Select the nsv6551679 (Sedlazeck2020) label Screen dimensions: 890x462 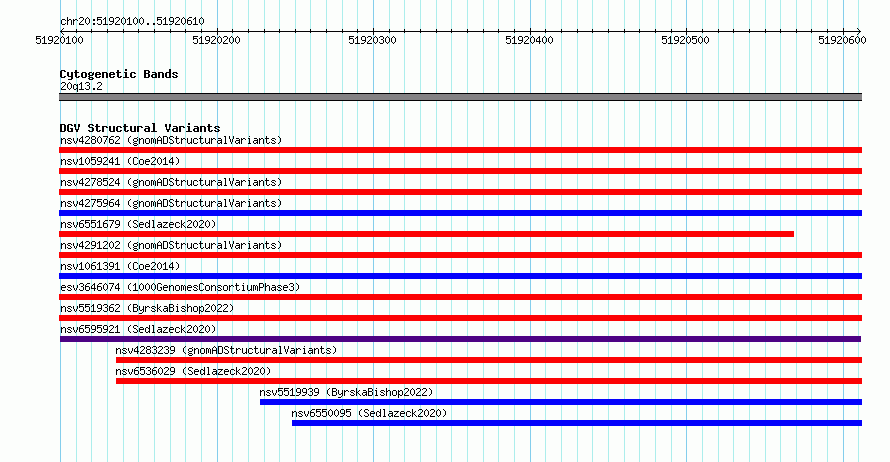pyautogui.click(x=138, y=224)
